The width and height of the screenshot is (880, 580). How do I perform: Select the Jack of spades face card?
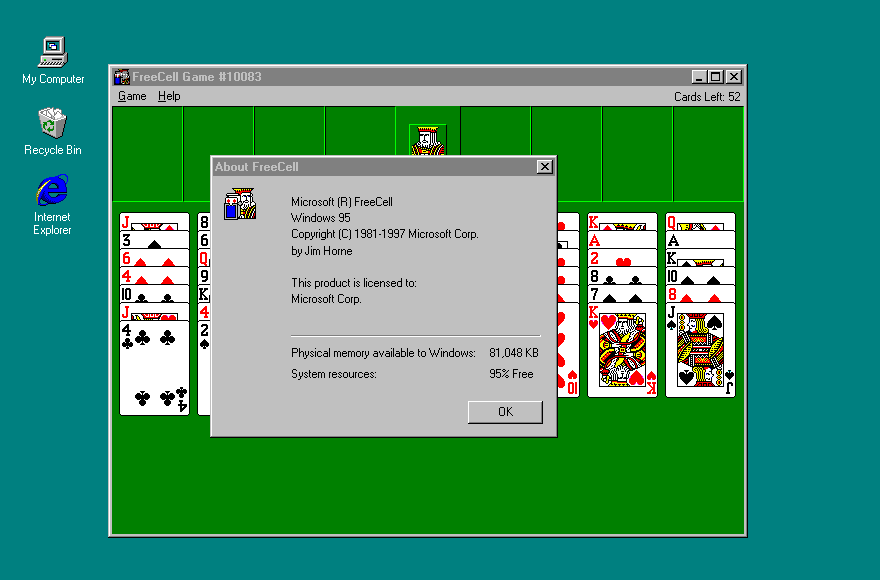click(700, 350)
